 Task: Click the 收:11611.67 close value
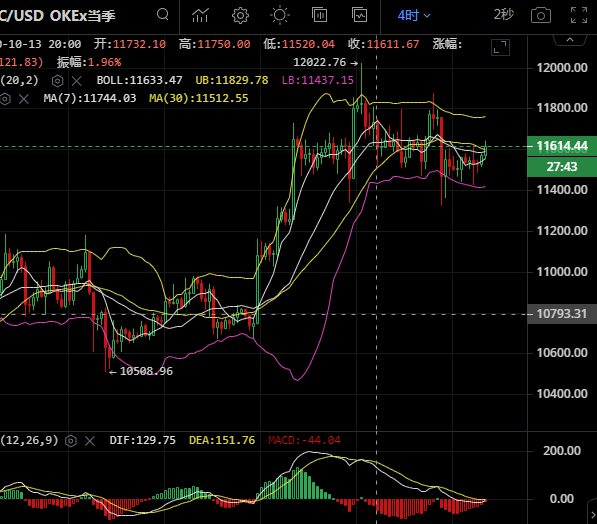coord(383,44)
